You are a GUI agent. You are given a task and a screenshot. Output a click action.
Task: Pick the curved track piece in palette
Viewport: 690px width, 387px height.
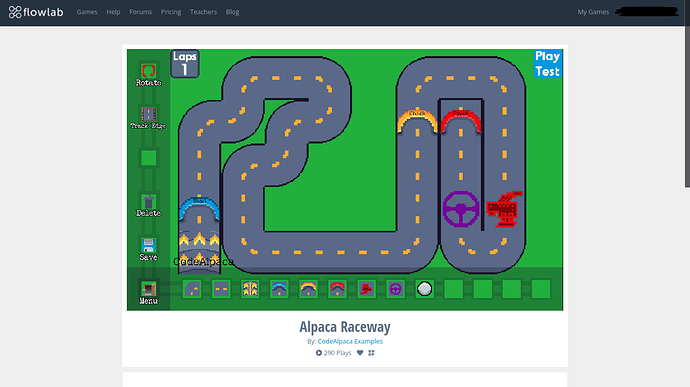pos(192,289)
